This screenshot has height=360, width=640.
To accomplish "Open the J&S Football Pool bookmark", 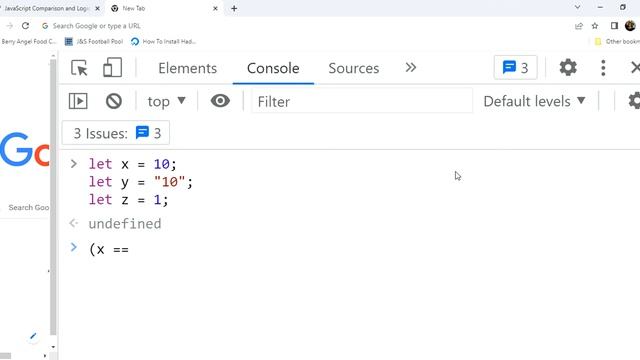I will pos(94,41).
